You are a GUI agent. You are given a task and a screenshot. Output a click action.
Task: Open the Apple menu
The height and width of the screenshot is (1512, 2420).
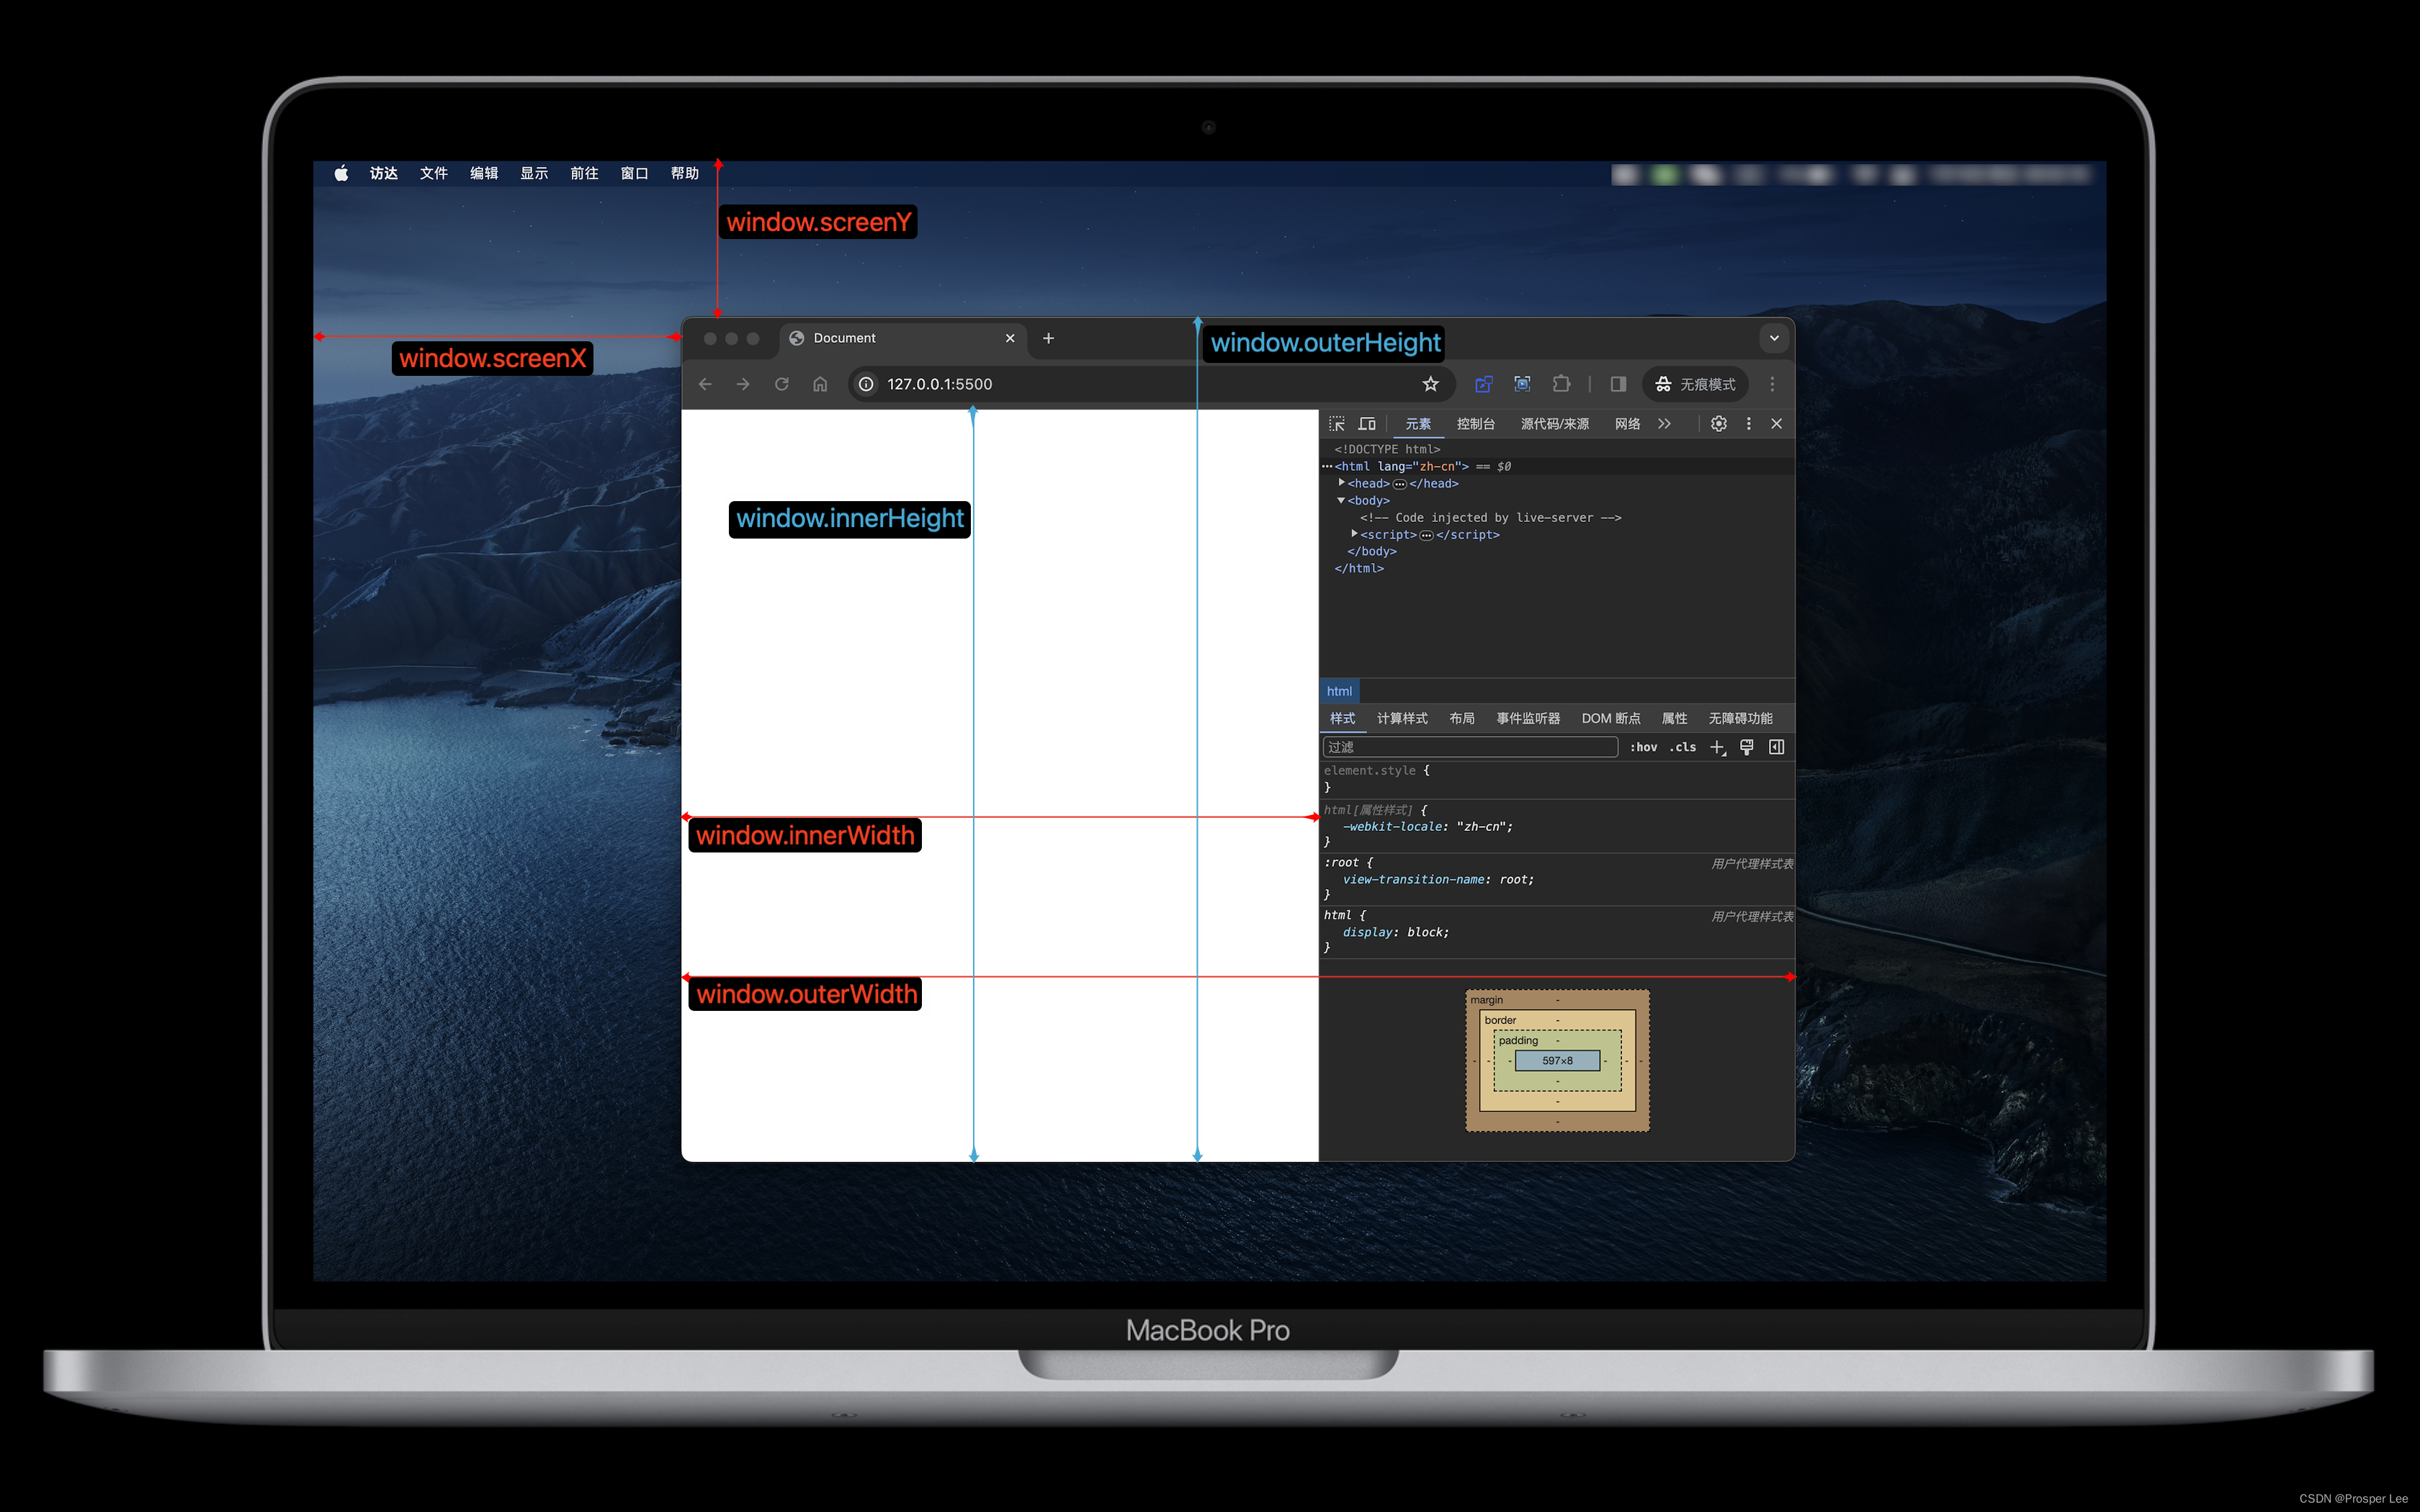(341, 173)
